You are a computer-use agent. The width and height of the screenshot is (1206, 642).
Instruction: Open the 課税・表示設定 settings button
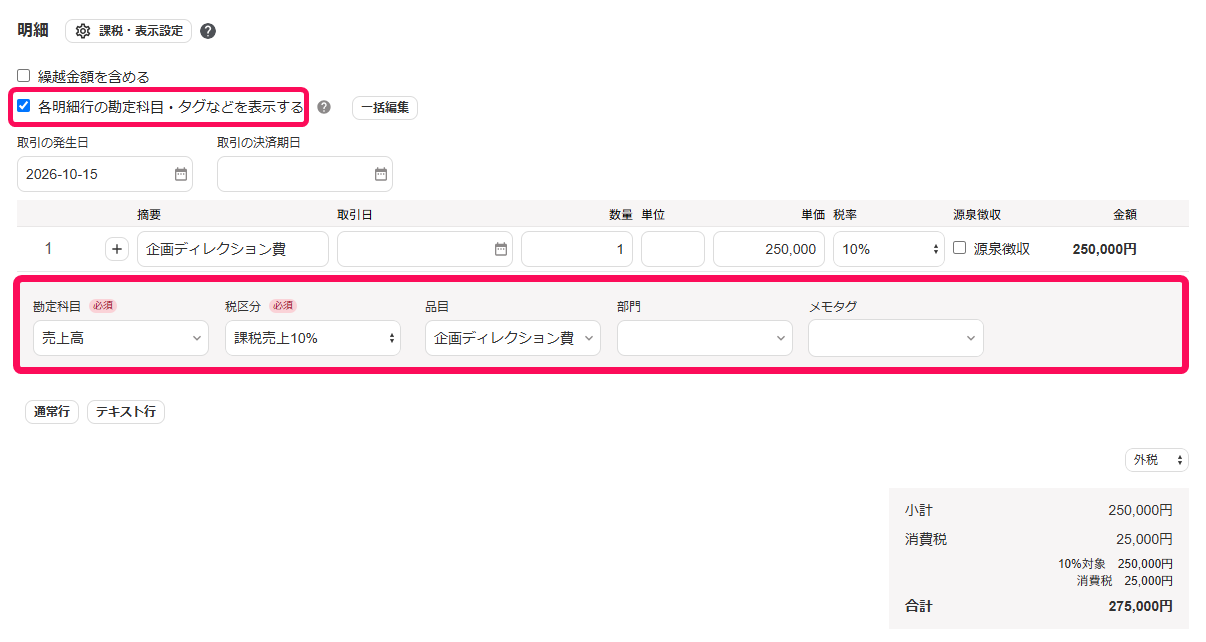click(x=128, y=31)
